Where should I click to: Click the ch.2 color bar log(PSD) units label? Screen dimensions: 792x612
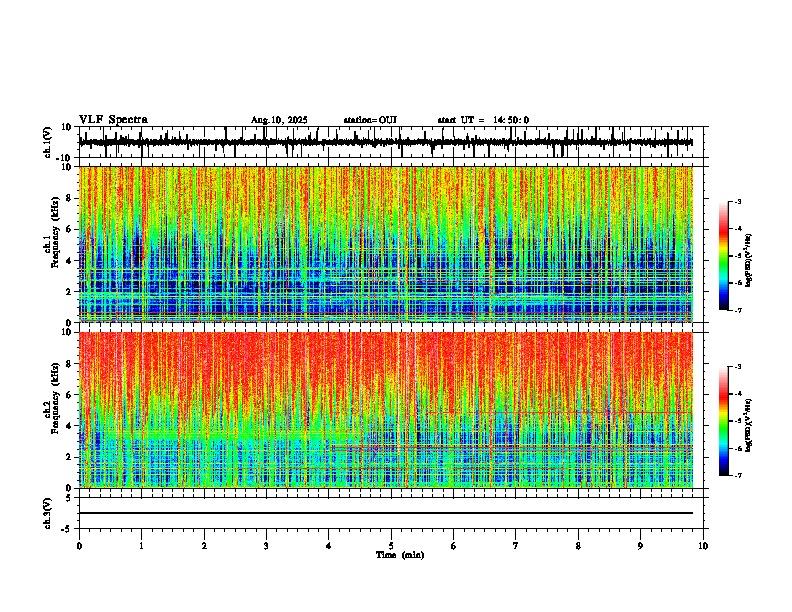(749, 426)
